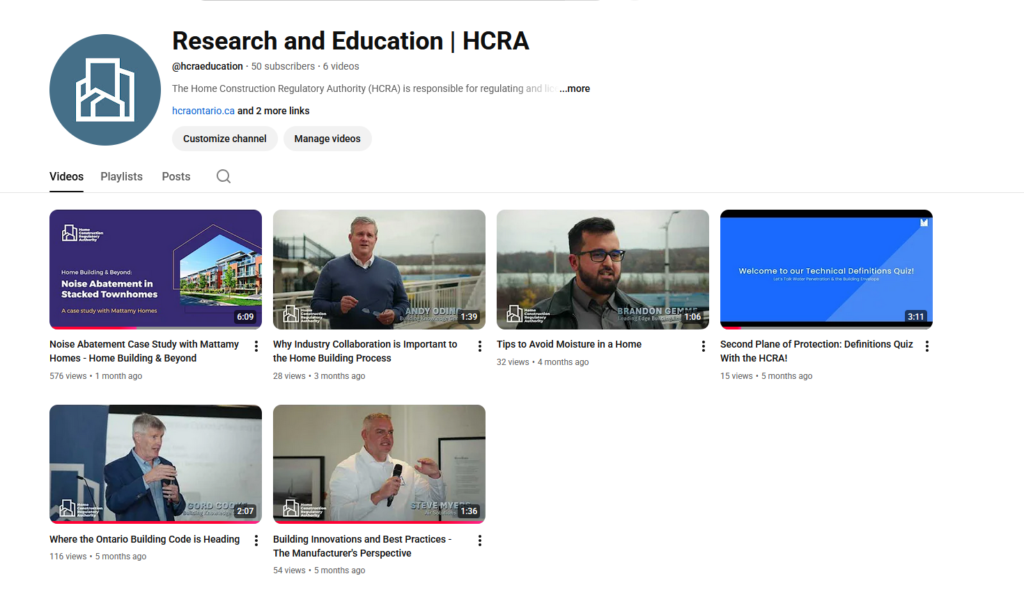Image resolution: width=1024 pixels, height=590 pixels.
Task: Switch to the Playlists tab
Action: pyautogui.click(x=121, y=176)
